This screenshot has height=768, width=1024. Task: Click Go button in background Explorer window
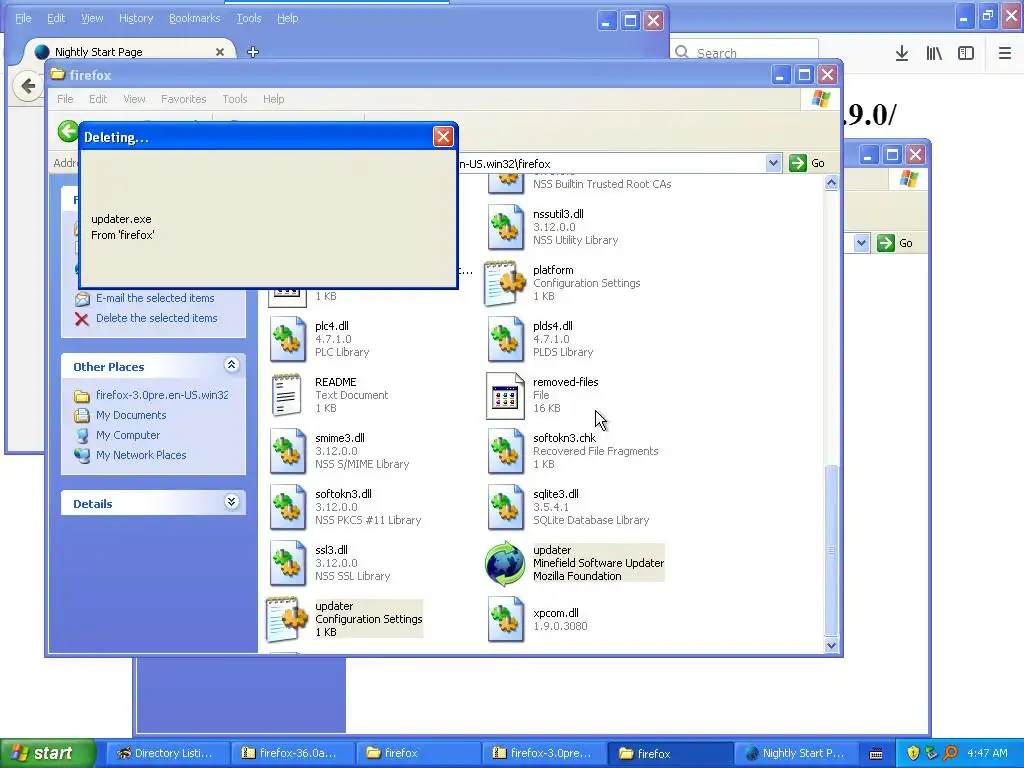point(895,243)
